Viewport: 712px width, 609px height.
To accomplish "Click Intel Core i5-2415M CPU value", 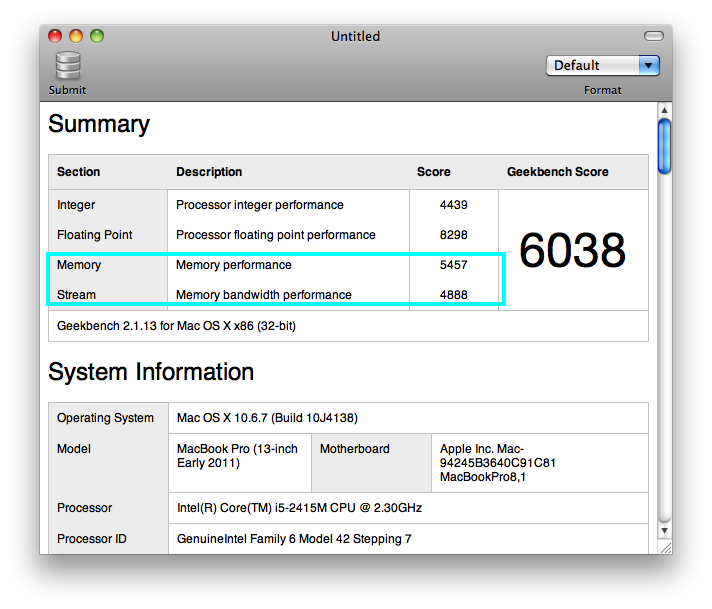I will [x=299, y=508].
